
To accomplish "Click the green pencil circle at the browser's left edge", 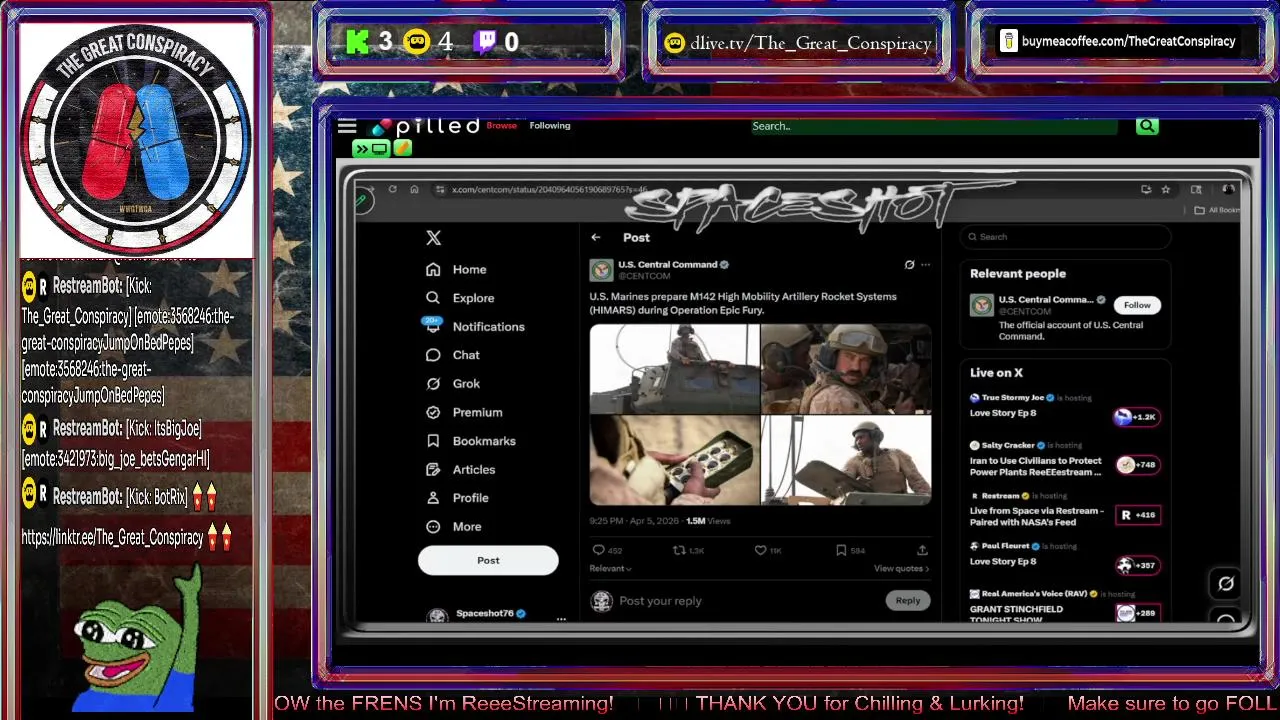I will (x=363, y=201).
